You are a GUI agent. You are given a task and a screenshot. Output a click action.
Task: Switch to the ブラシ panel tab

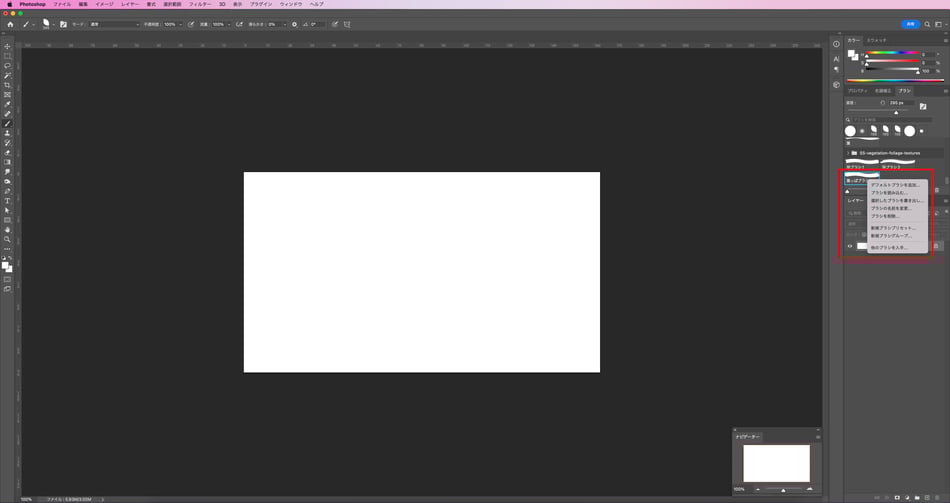pos(905,91)
